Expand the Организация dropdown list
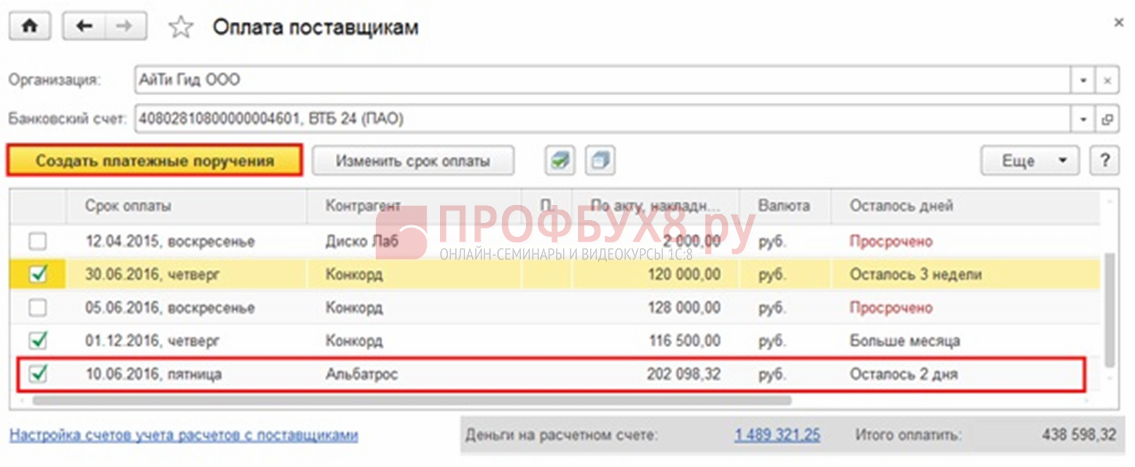 (1084, 80)
